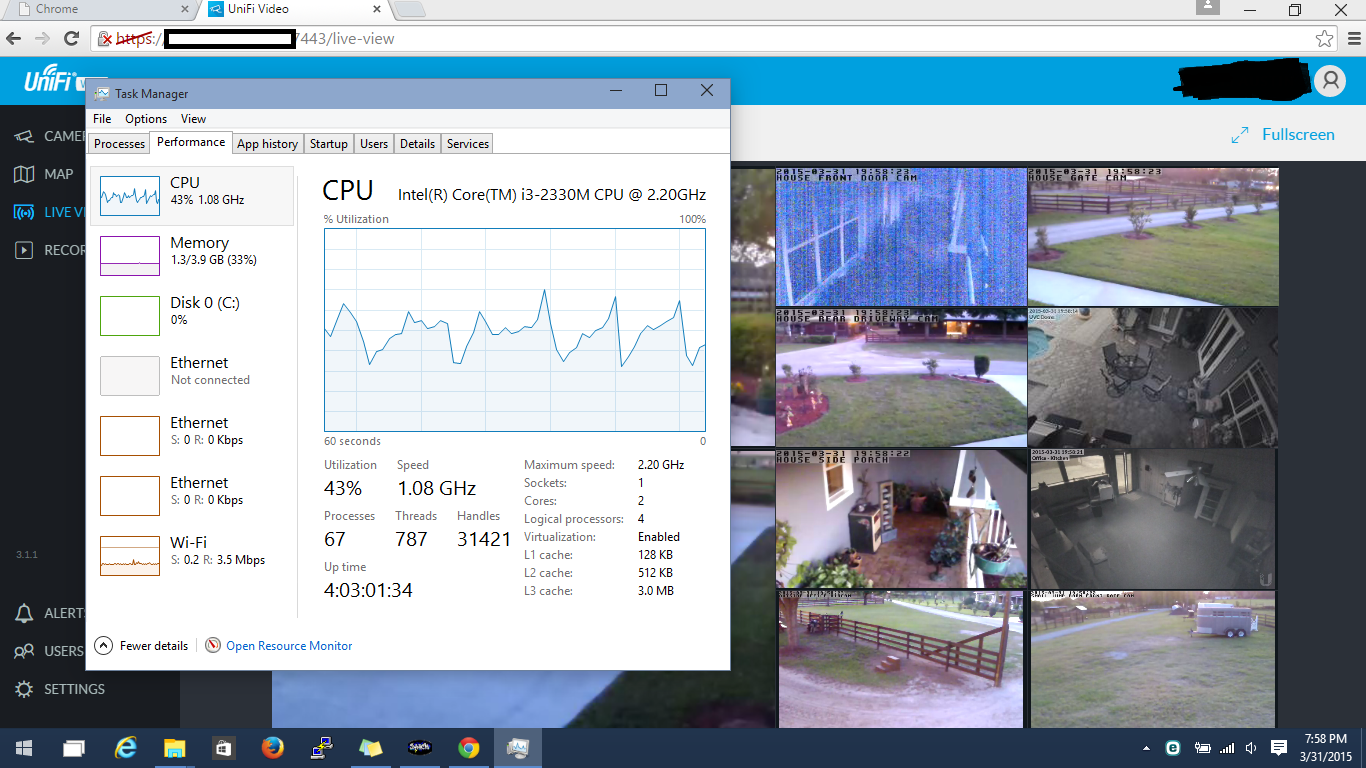The width and height of the screenshot is (1366, 768).
Task: Select the UniFi Video browser tab
Action: [294, 10]
